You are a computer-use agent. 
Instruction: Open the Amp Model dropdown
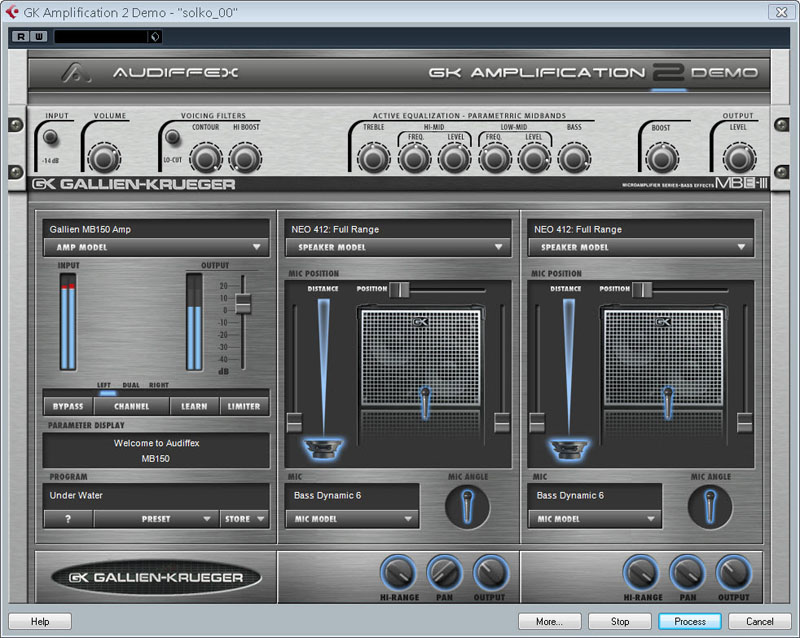click(157, 247)
